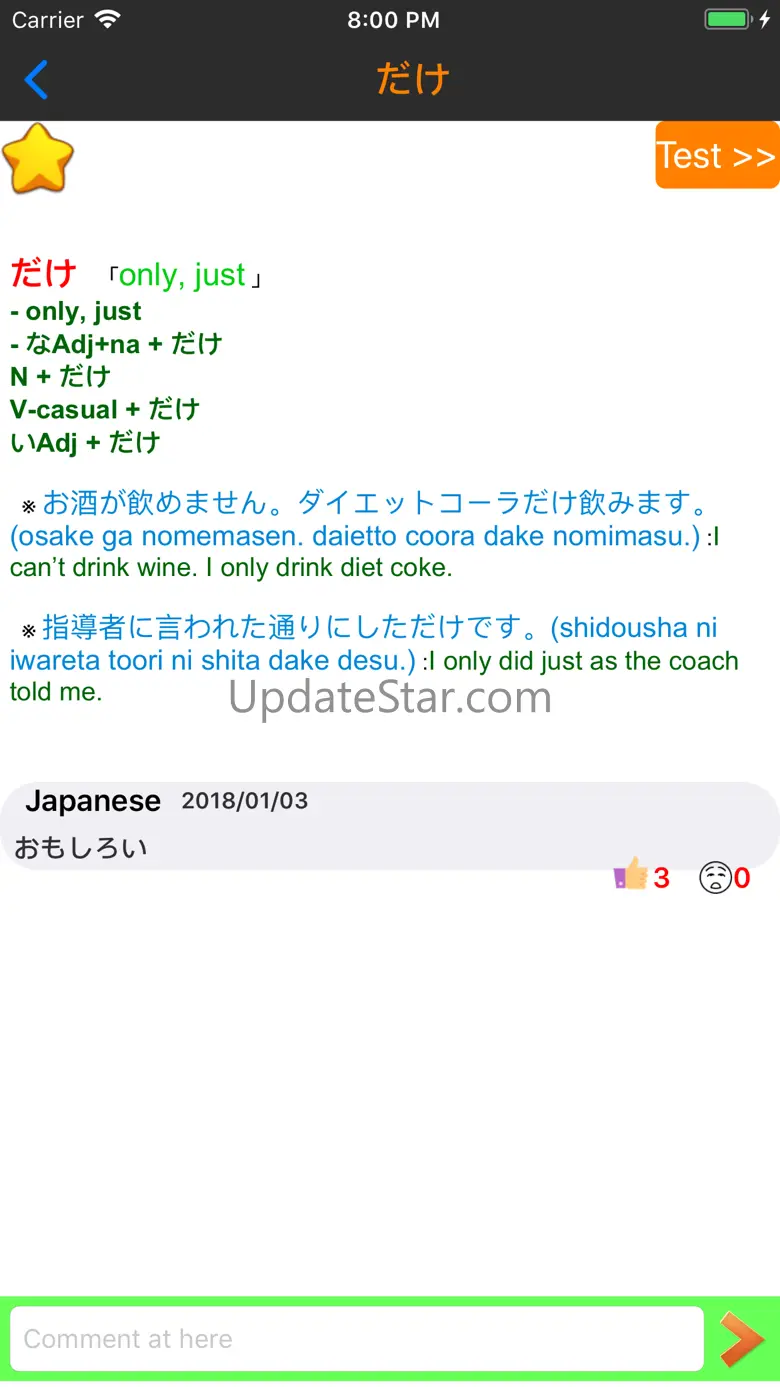Tap the thumbs-up like icon
This screenshot has width=780, height=1387.
coord(630,875)
